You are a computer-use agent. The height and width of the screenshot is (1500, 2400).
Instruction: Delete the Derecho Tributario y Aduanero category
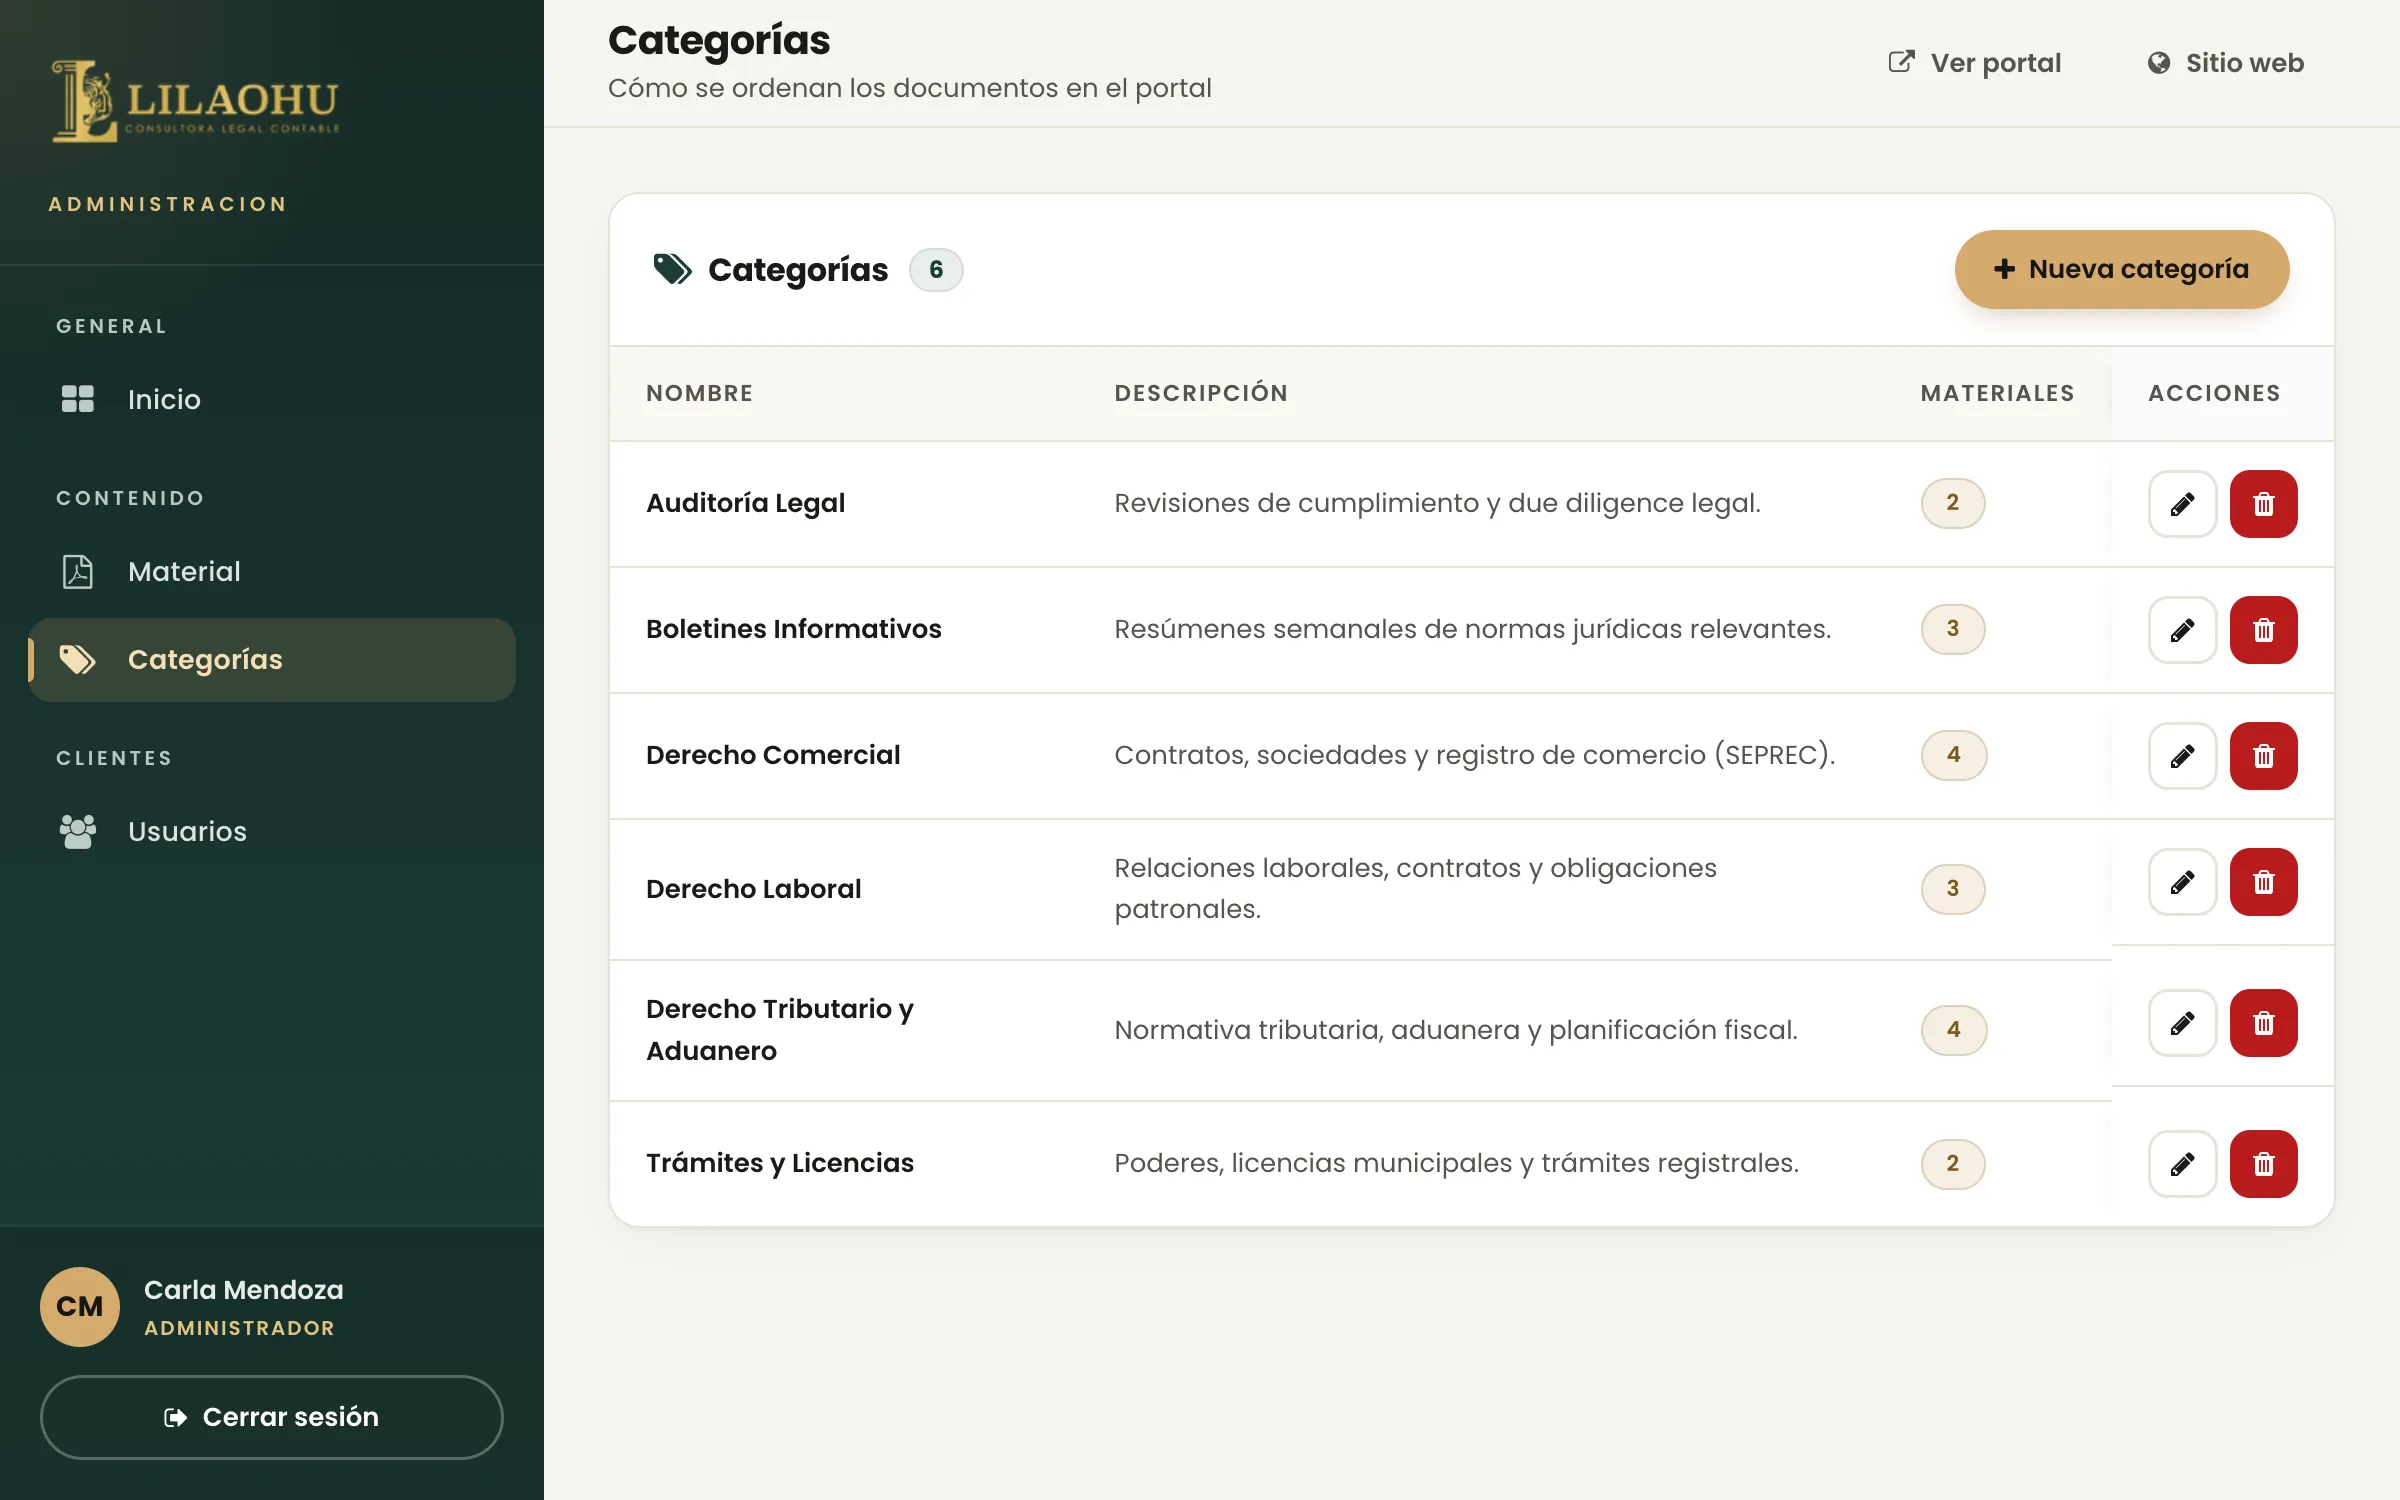(2264, 1023)
